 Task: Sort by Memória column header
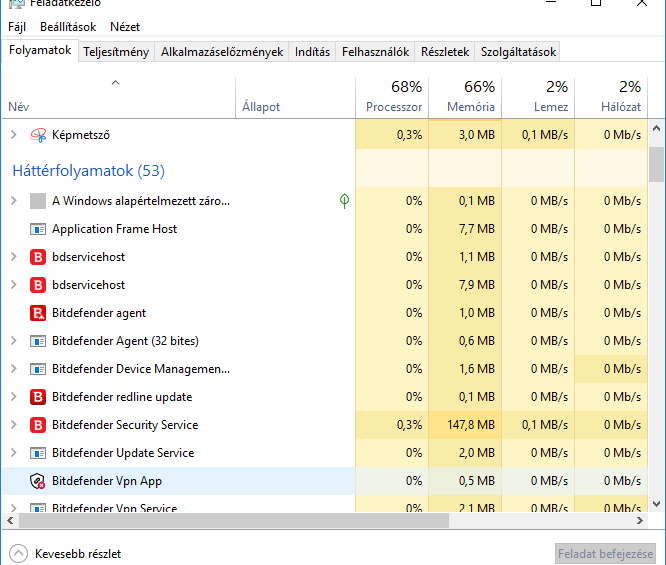465,98
